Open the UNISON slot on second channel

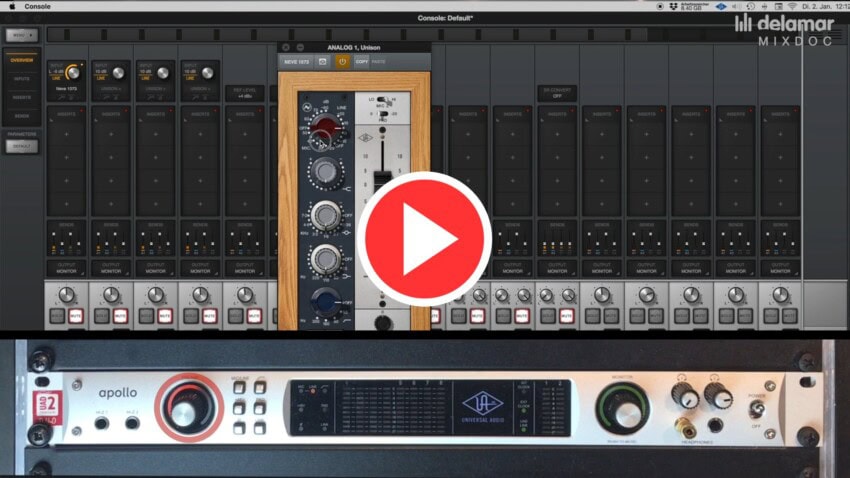[111, 89]
